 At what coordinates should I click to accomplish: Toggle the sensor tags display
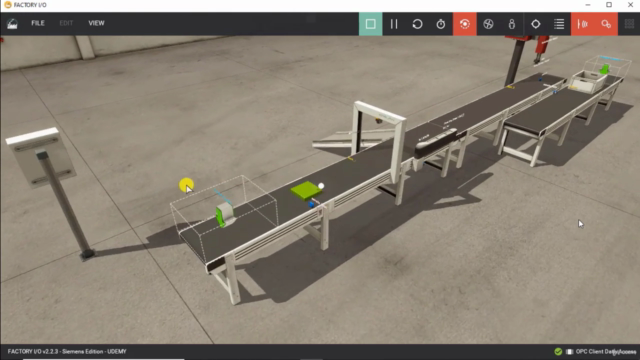pyautogui.click(x=582, y=24)
